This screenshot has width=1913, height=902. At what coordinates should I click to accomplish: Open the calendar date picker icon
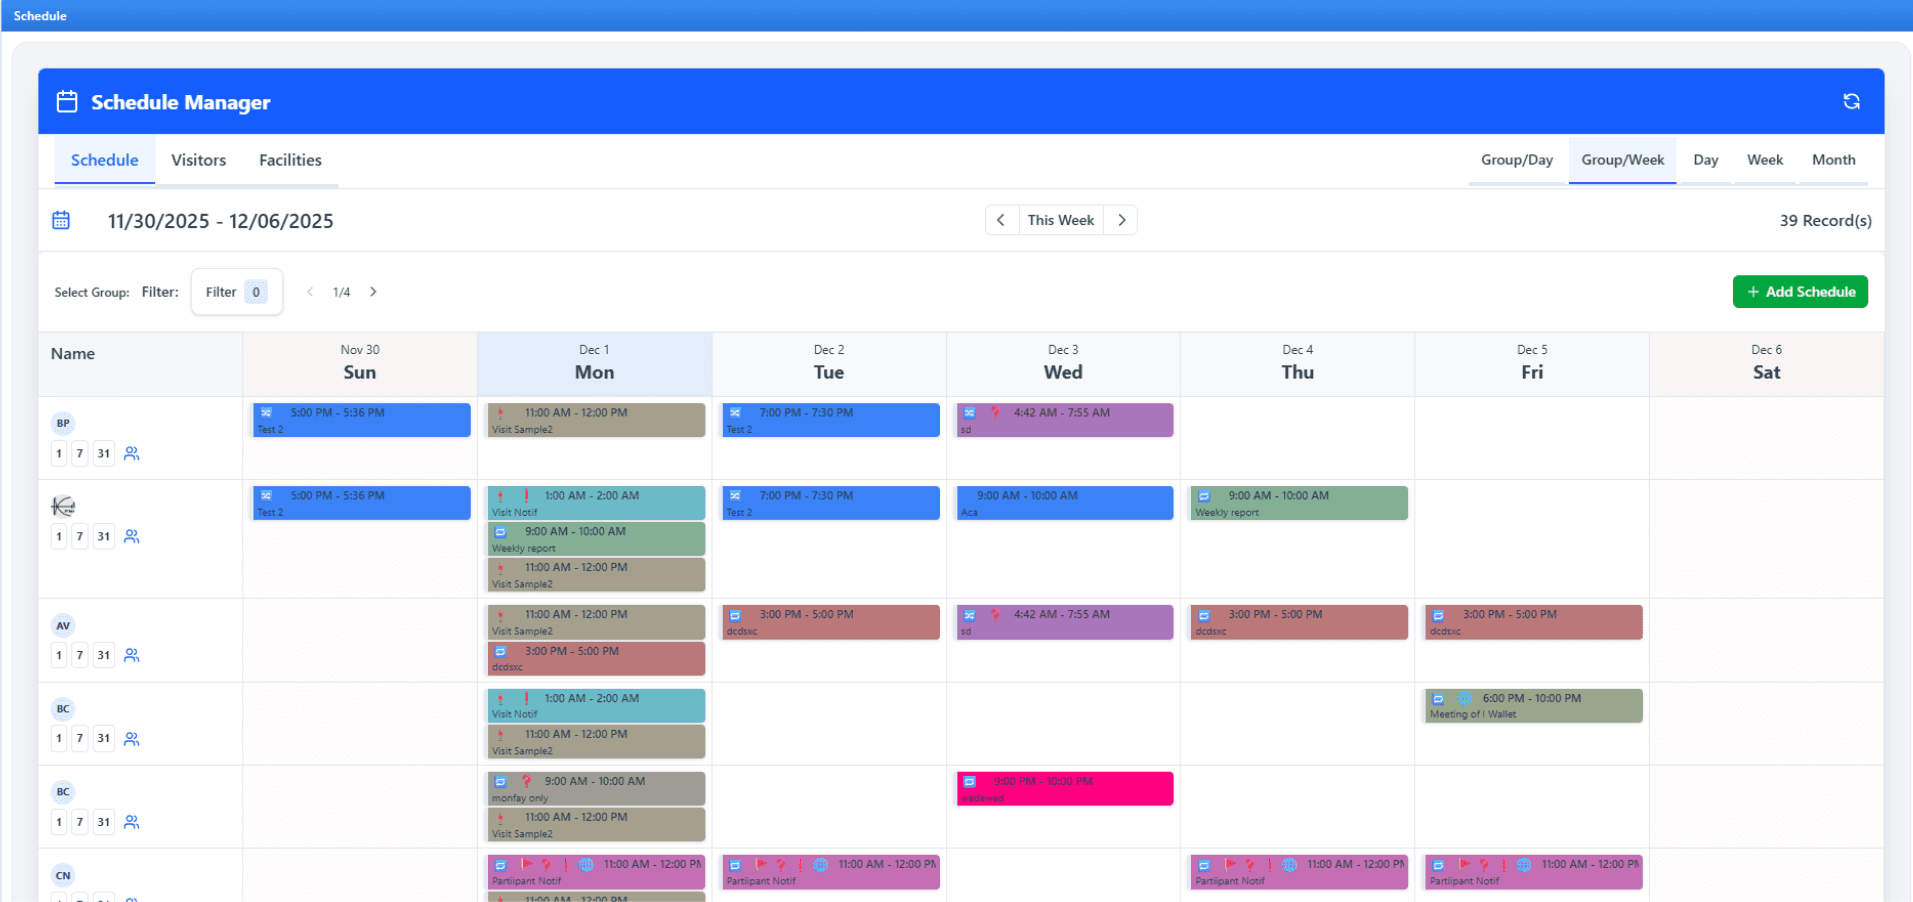[61, 220]
